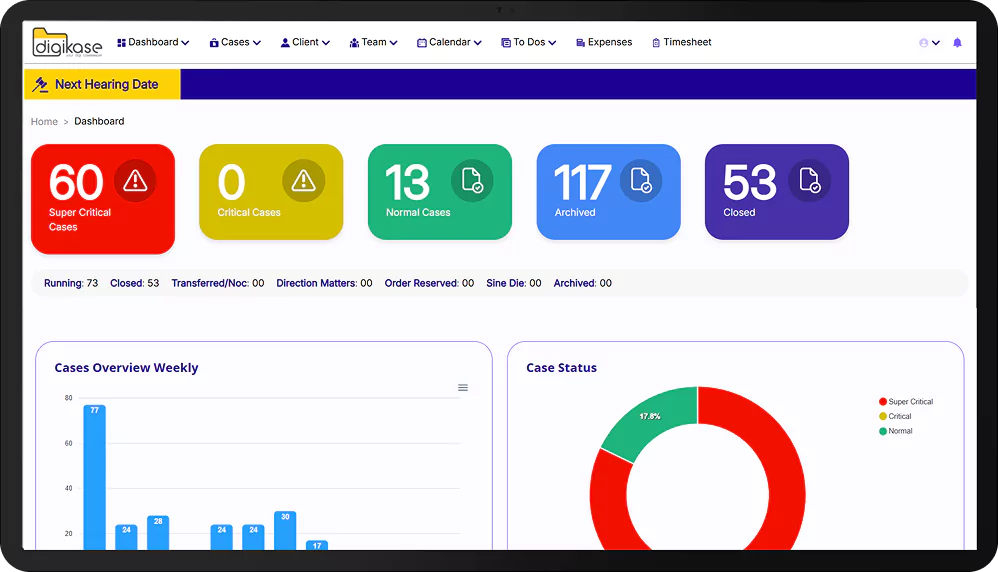Open the Client menu label
998x572 pixels.
coord(306,42)
